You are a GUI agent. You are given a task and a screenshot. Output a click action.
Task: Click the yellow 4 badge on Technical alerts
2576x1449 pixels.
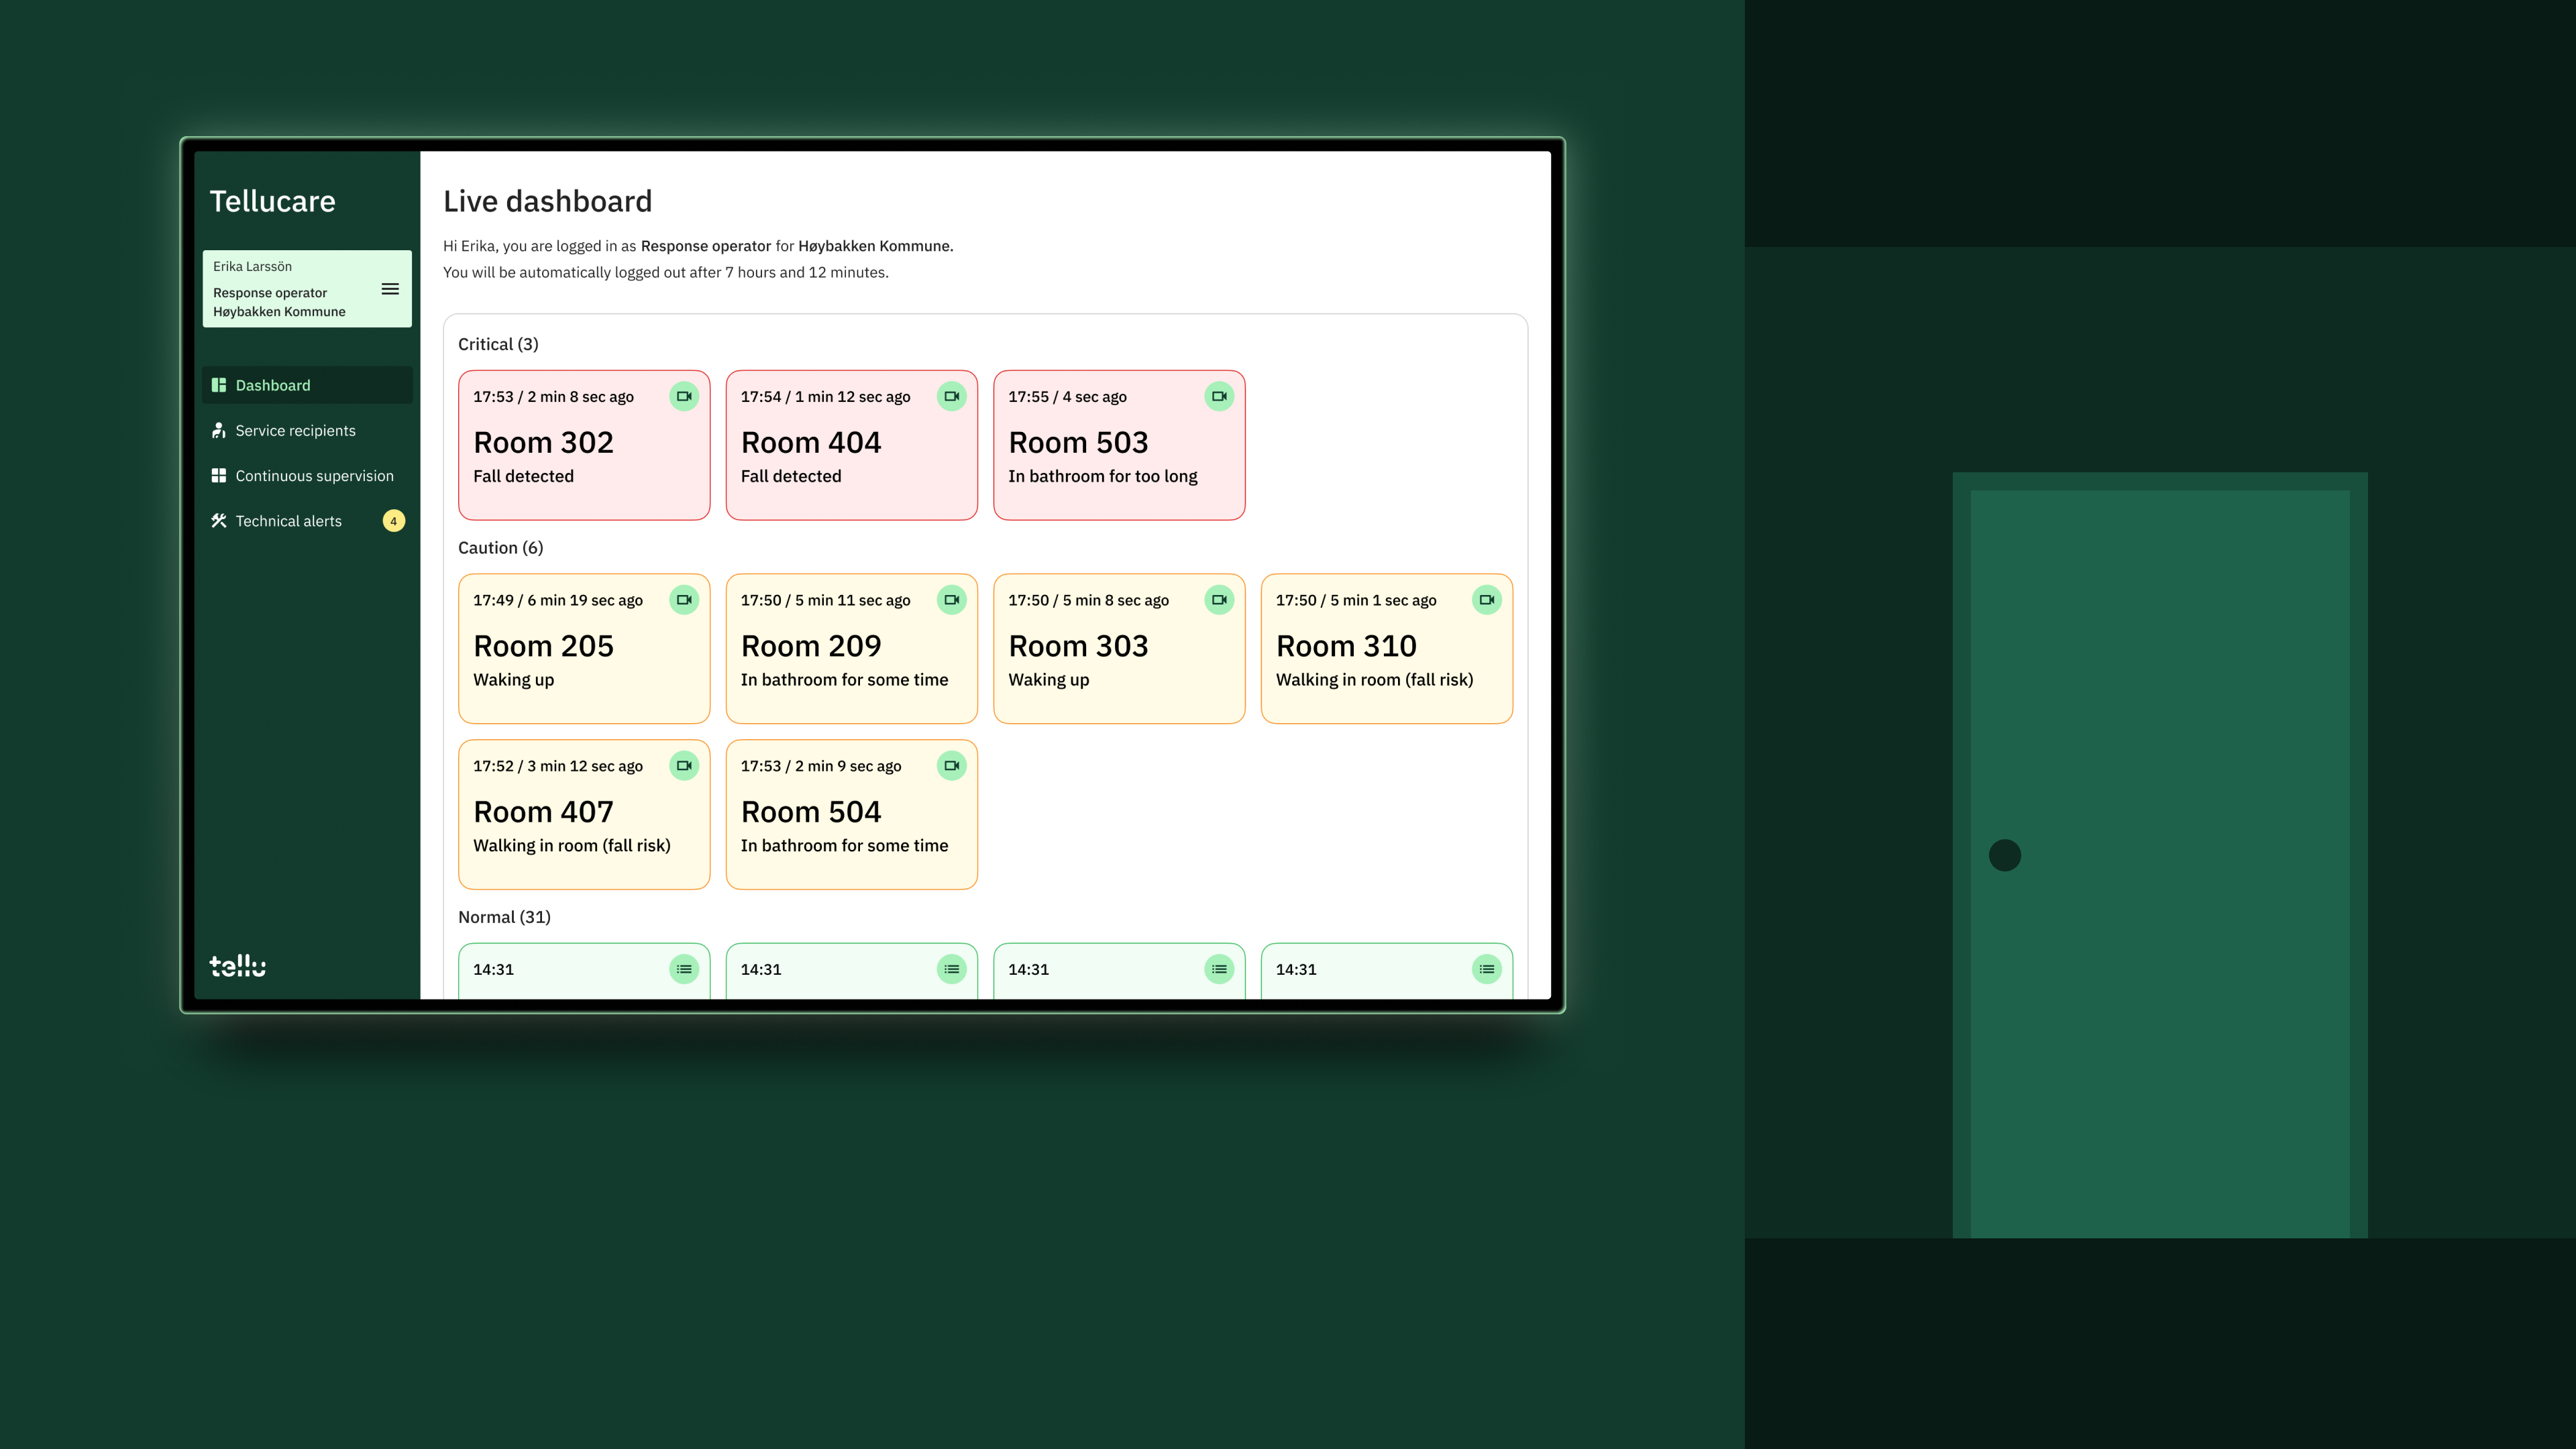point(394,521)
